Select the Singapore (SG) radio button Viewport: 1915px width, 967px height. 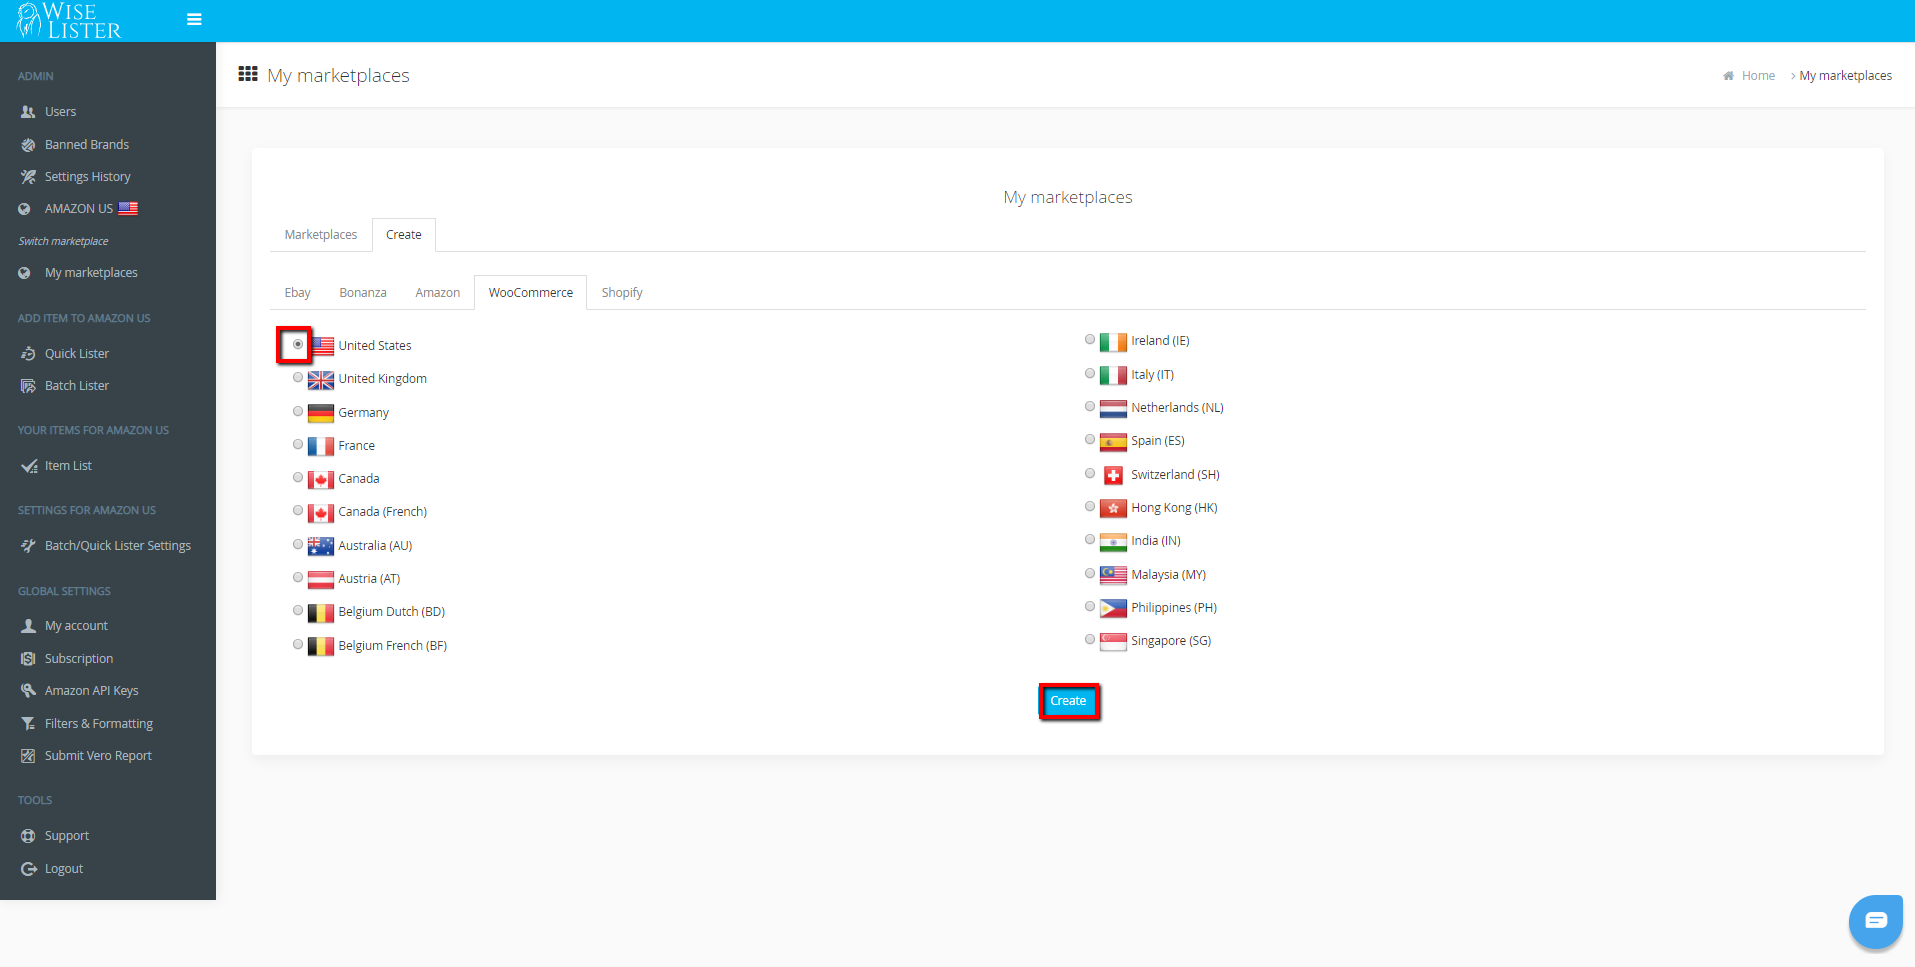click(x=1090, y=639)
